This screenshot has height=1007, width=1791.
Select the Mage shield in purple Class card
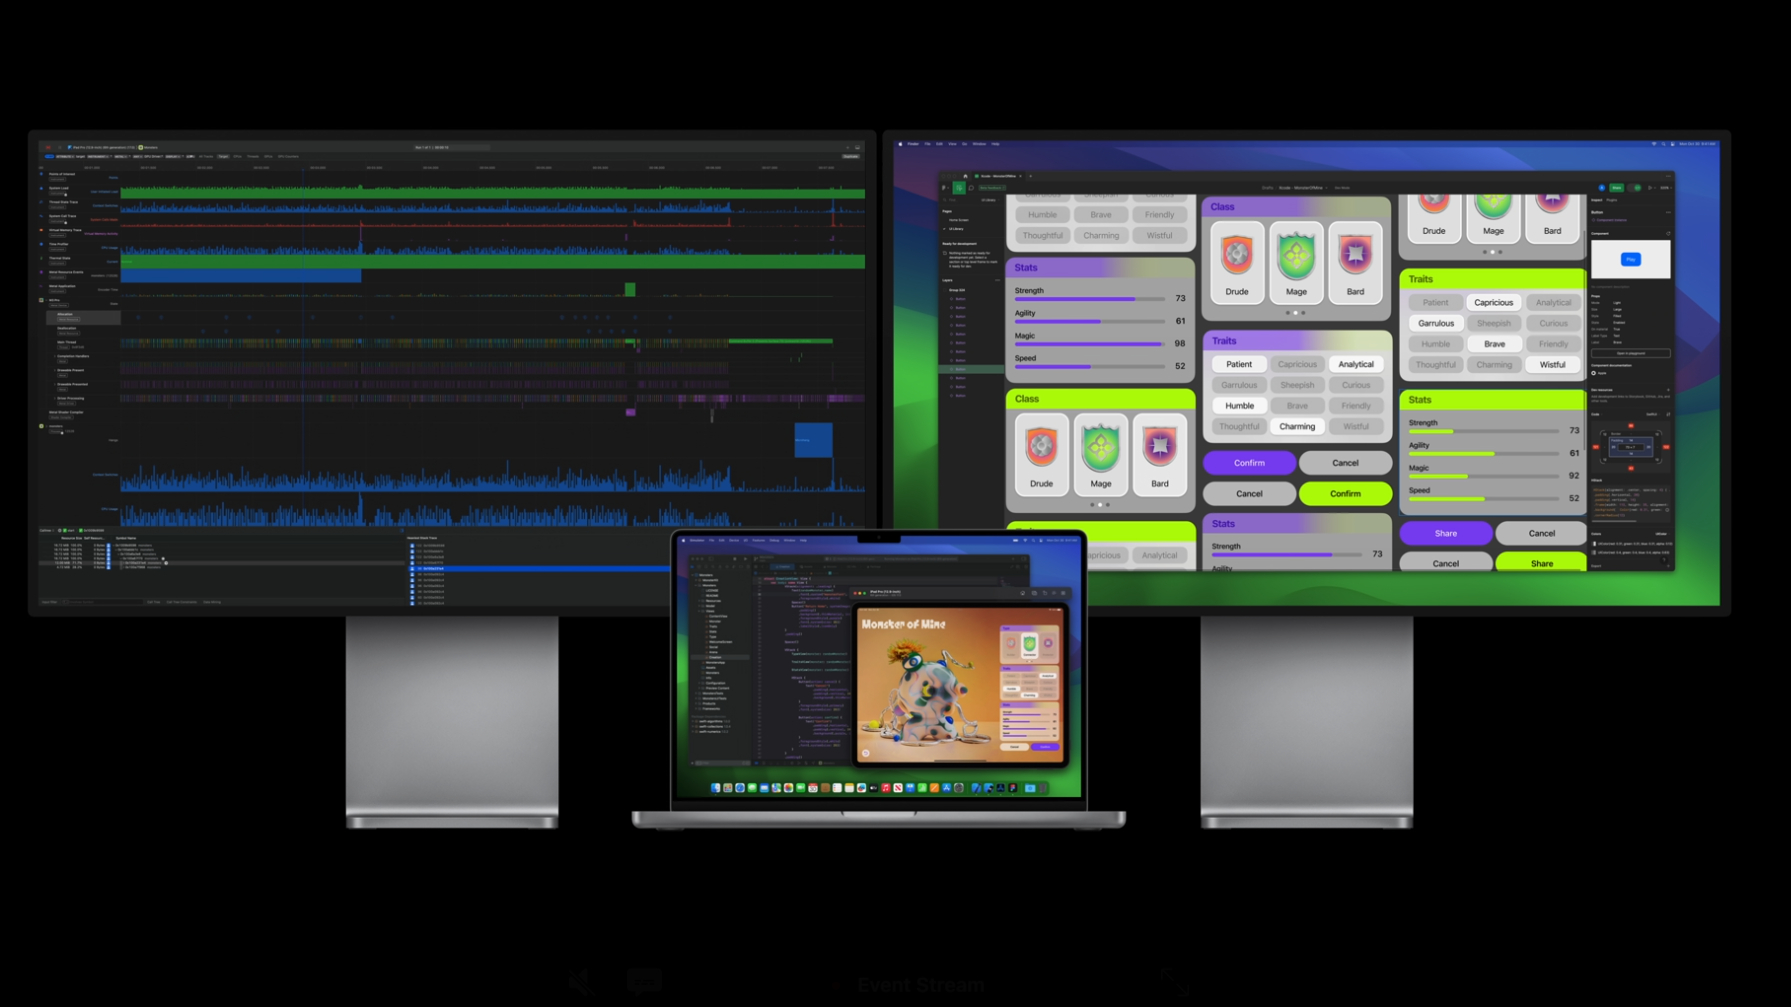pyautogui.click(x=1296, y=262)
